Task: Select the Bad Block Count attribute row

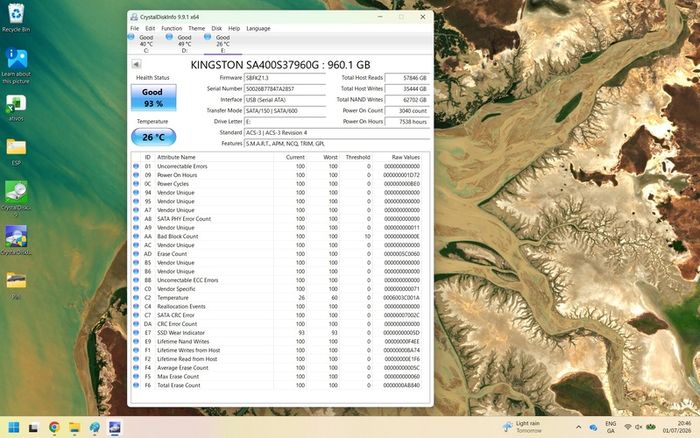Action: 280,236
